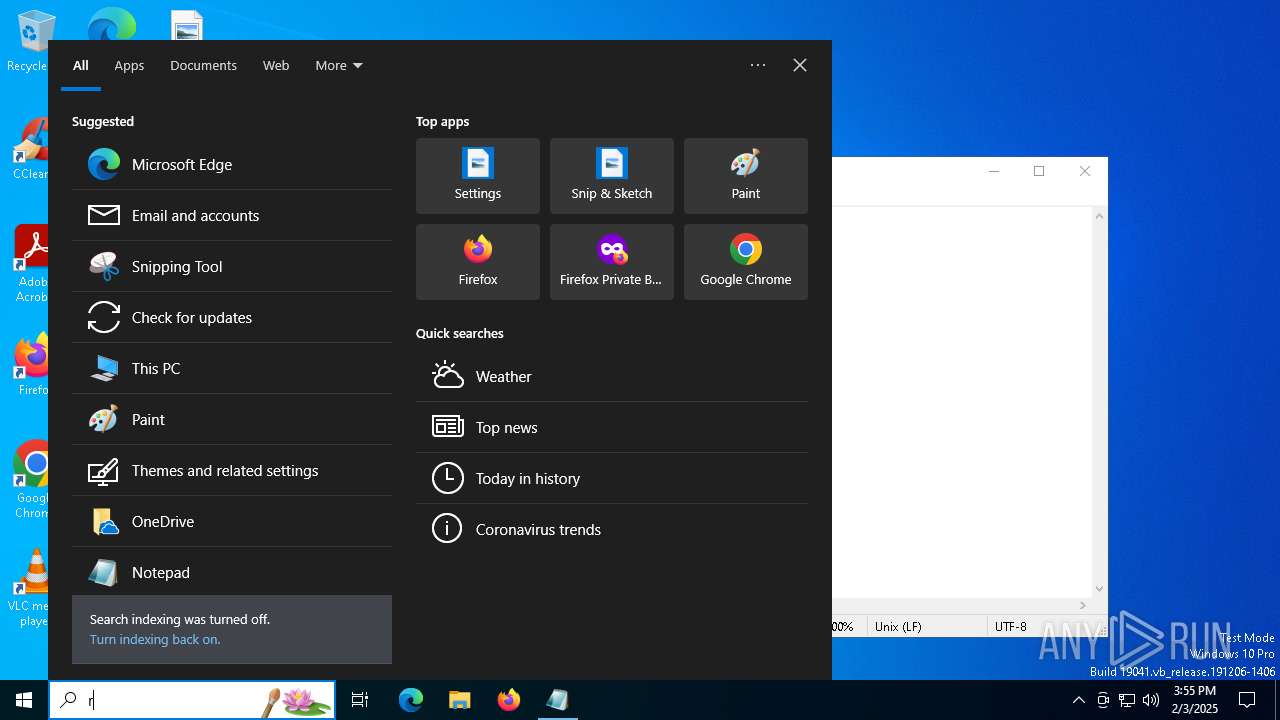Open Task View on taskbar
This screenshot has width=1280, height=720.
click(x=360, y=700)
